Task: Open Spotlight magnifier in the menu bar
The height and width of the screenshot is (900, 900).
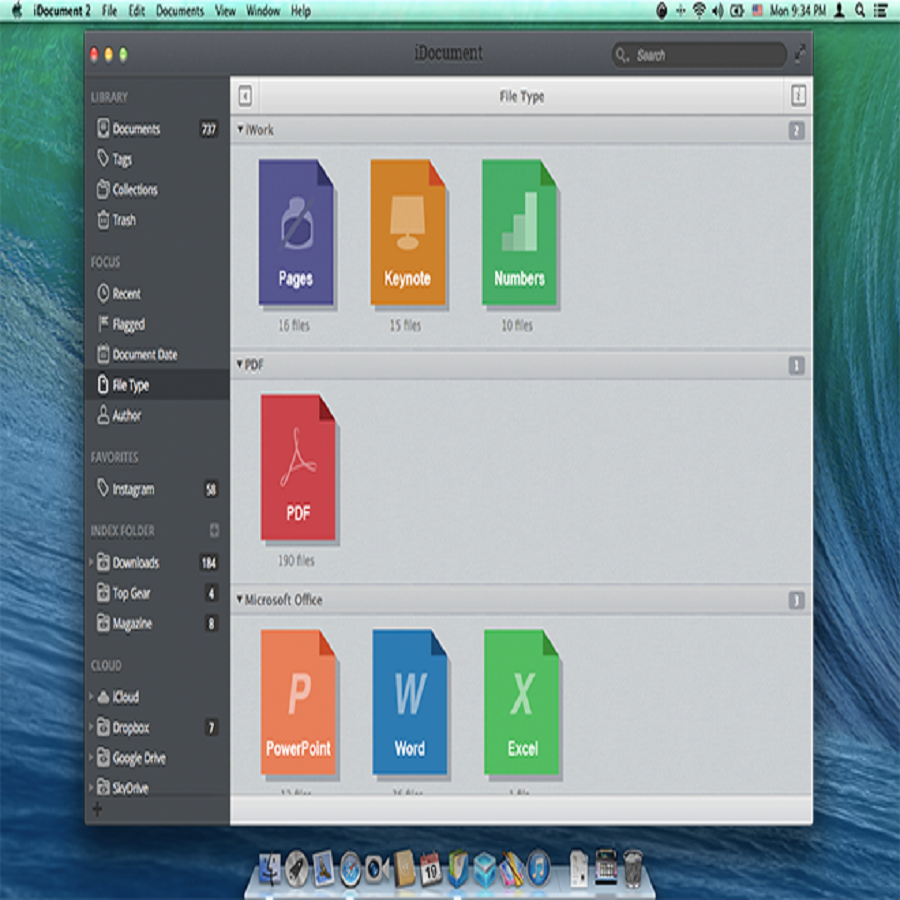Action: (860, 10)
